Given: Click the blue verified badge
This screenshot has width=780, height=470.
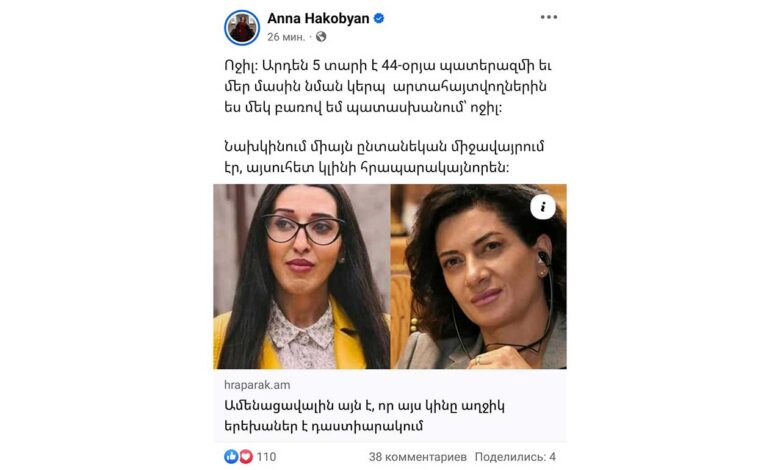Looking at the screenshot, I should (379, 18).
